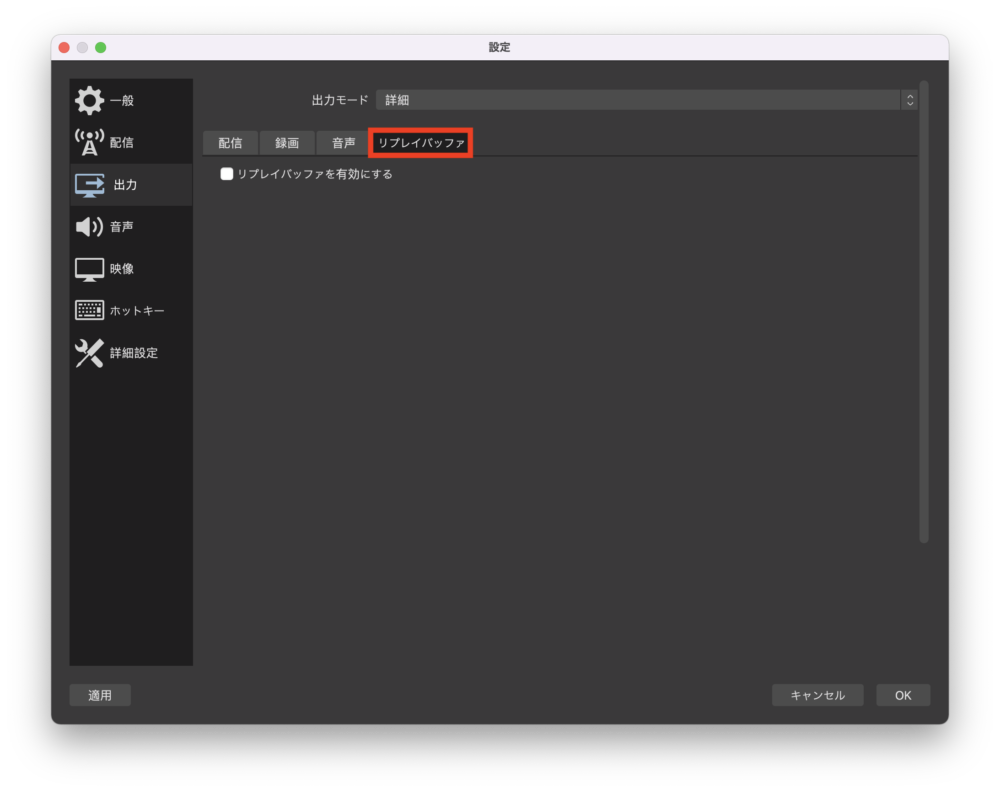Click the vertical scrollbar of settings pane
This screenshot has width=1000, height=792.
tap(923, 312)
